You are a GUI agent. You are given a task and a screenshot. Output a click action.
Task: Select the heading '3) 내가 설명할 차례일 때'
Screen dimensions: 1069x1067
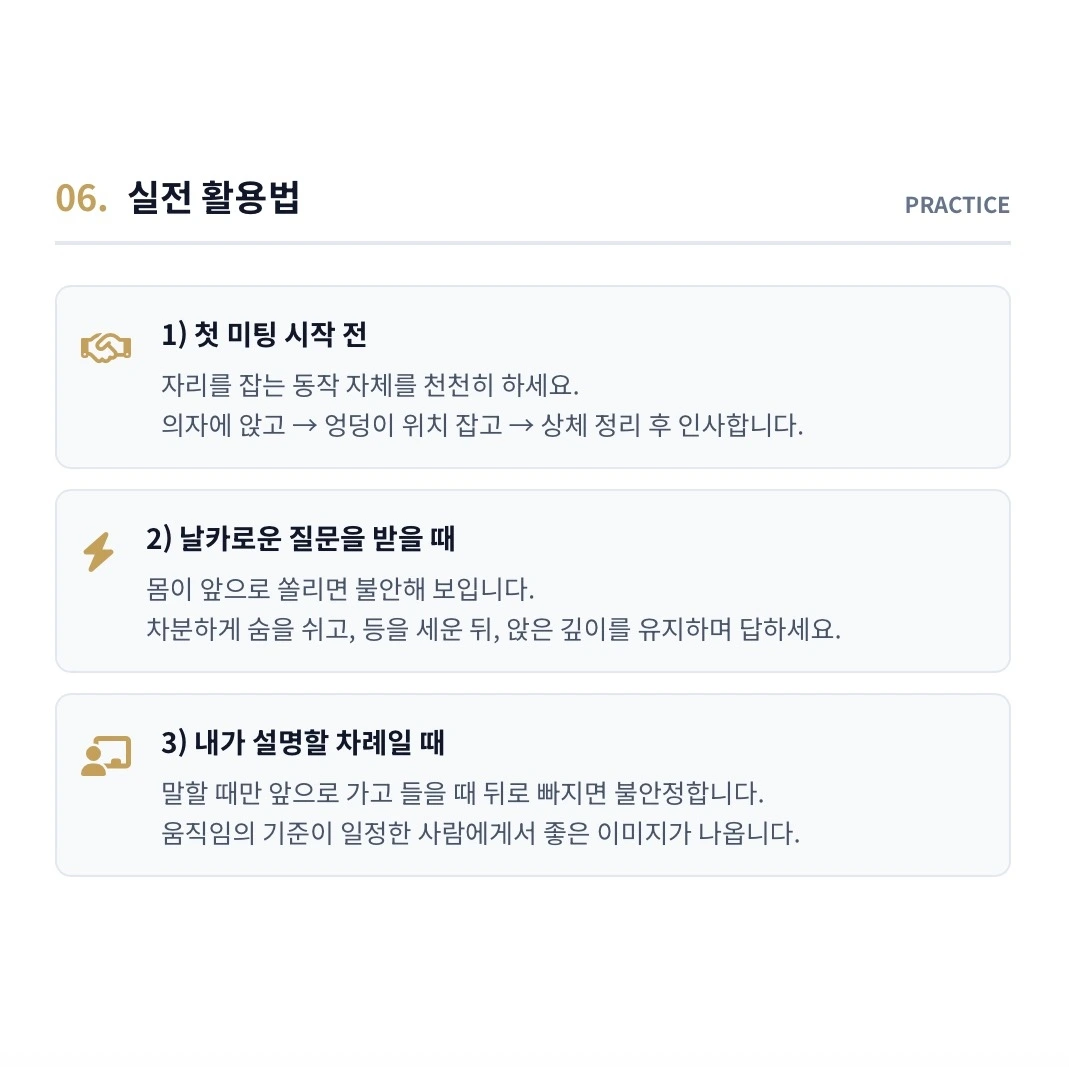click(x=303, y=742)
